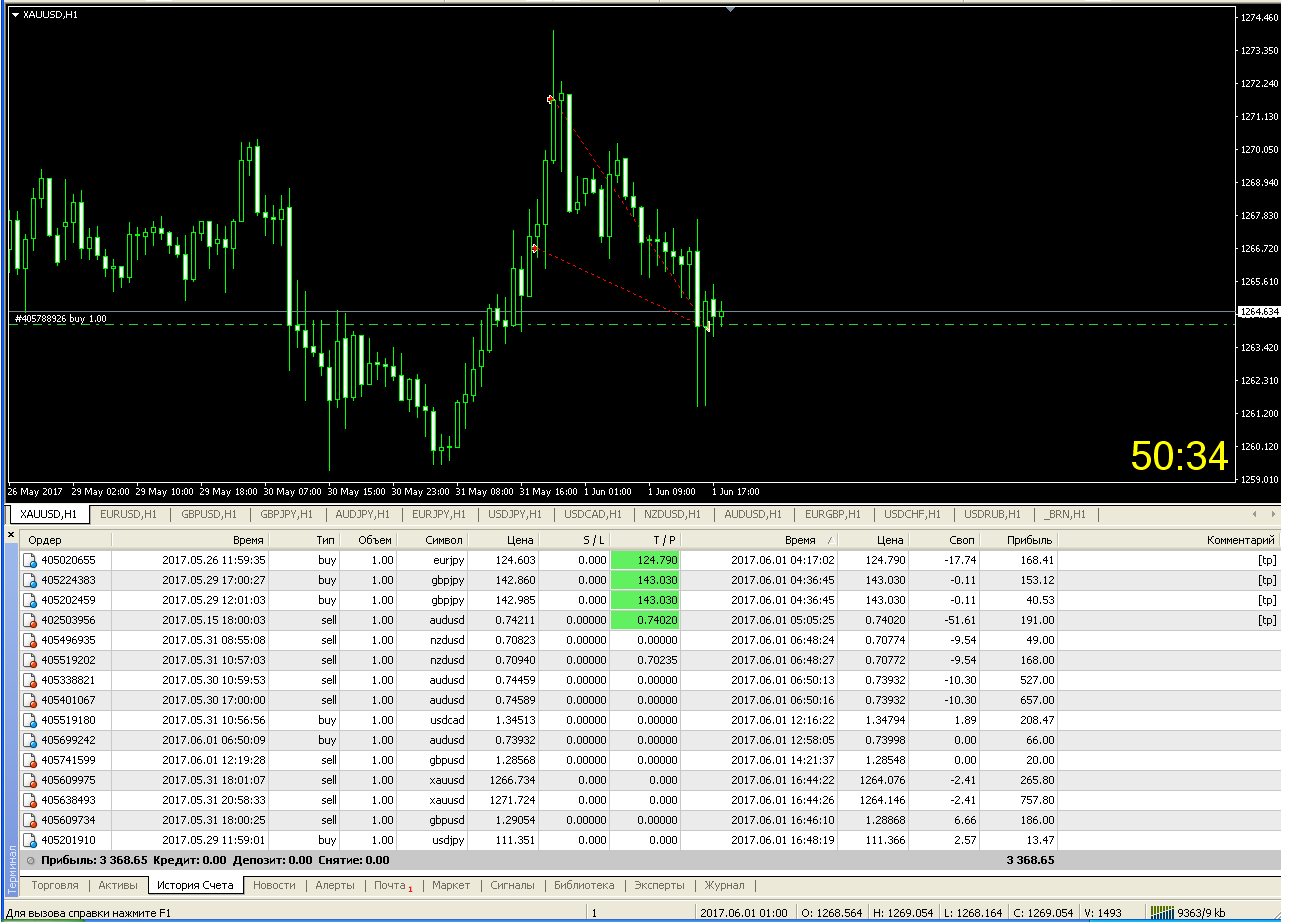Open the Почта mailbox tab
1289x922 pixels.
[x=393, y=885]
